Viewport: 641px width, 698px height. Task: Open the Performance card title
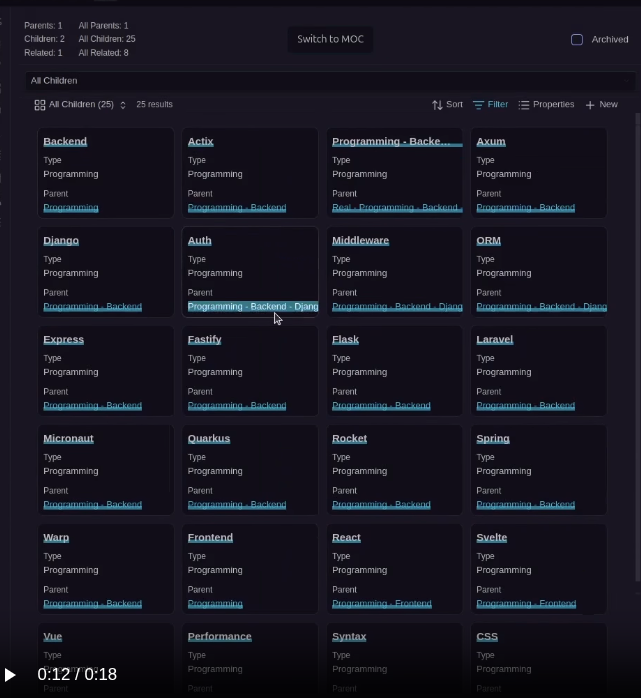(x=219, y=637)
